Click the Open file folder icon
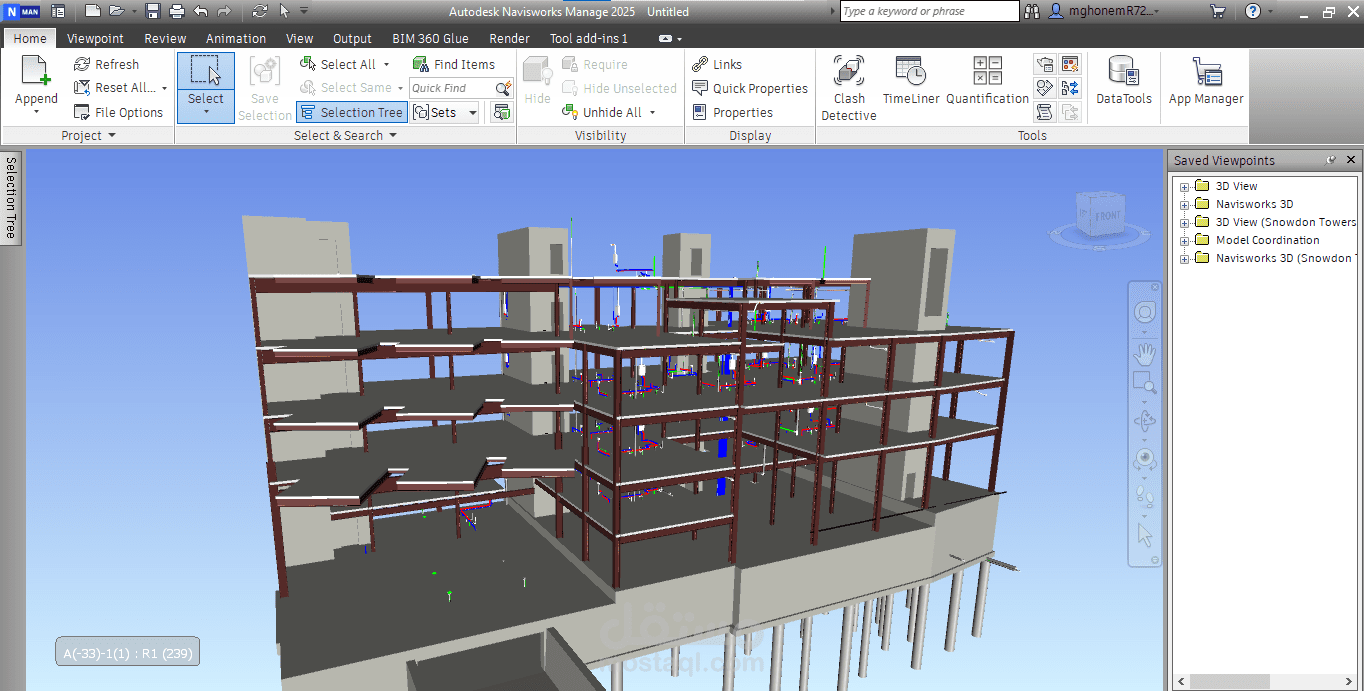The image size is (1364, 691). [117, 11]
